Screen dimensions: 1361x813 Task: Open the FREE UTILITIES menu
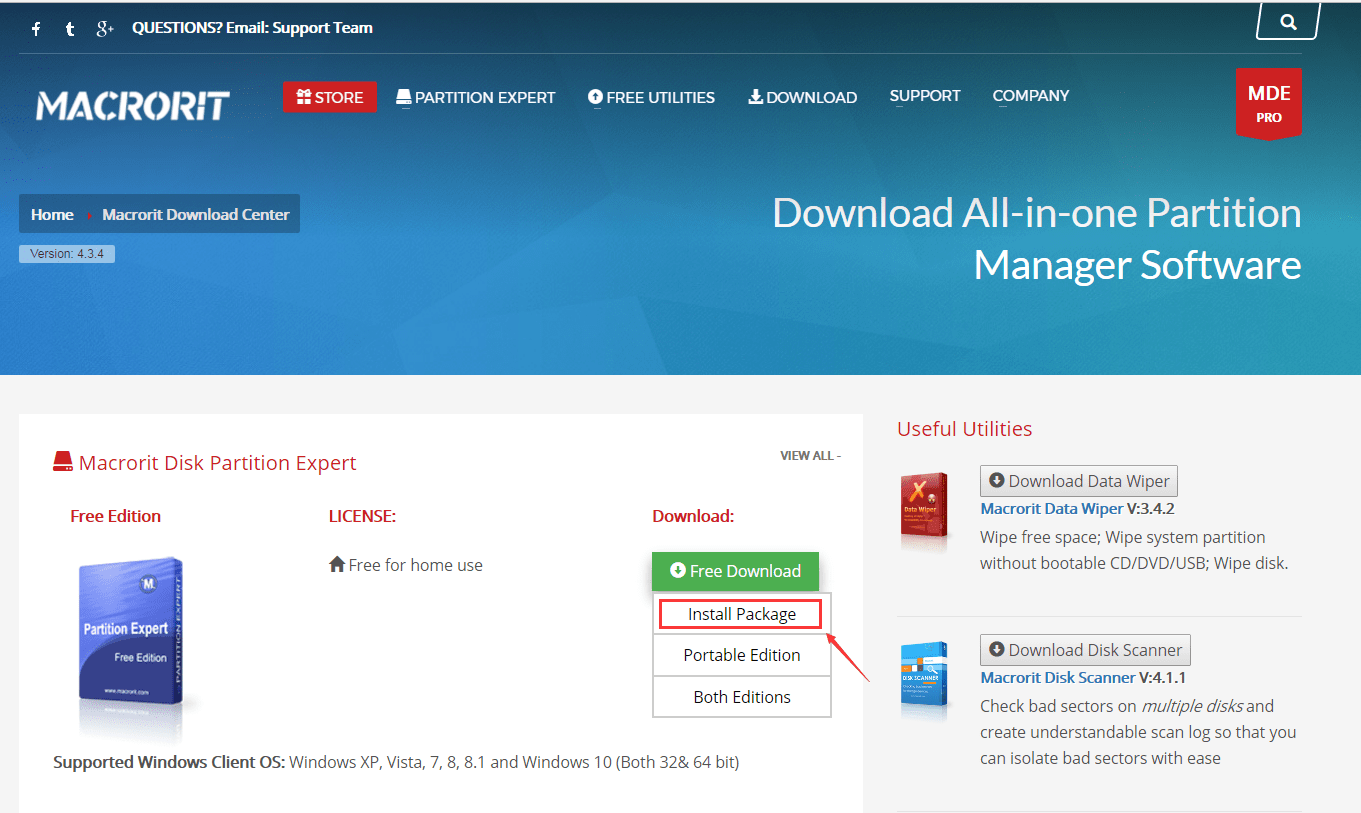coord(651,97)
